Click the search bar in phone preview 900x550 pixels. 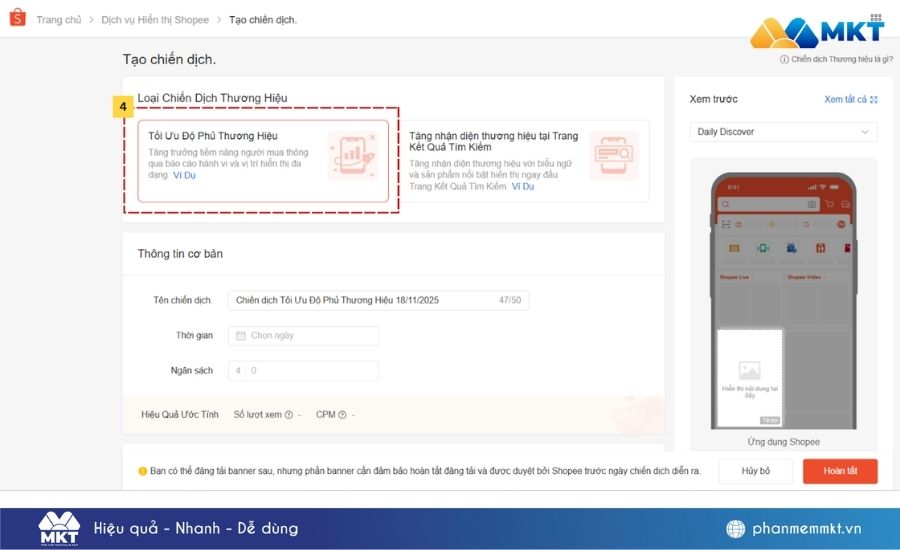[769, 204]
